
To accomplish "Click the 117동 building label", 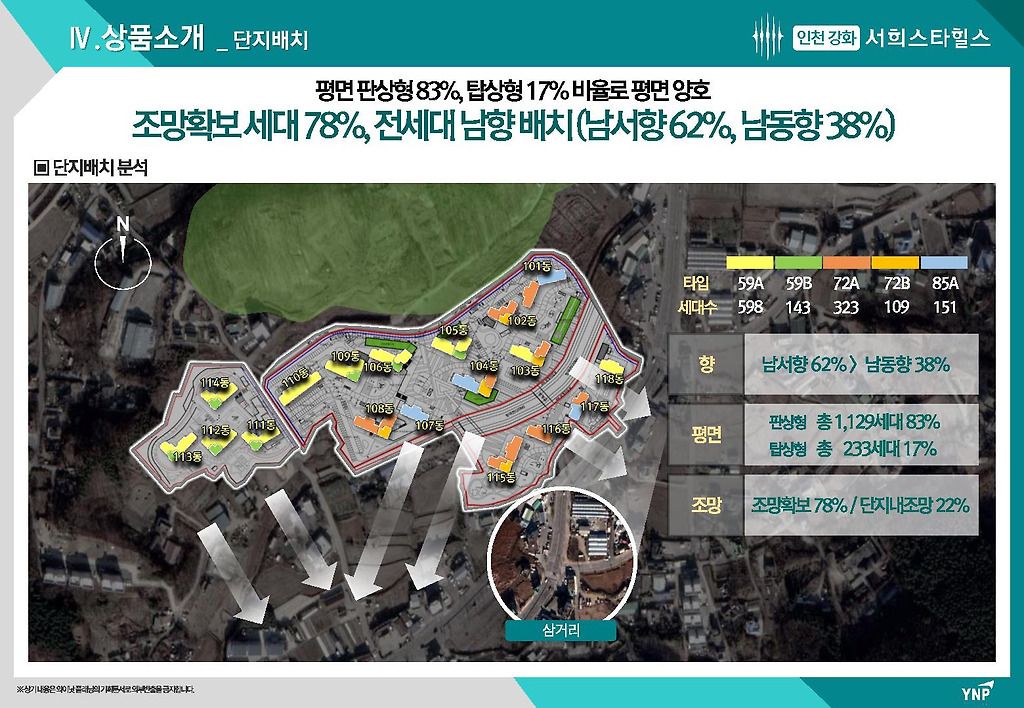I will click(x=594, y=406).
